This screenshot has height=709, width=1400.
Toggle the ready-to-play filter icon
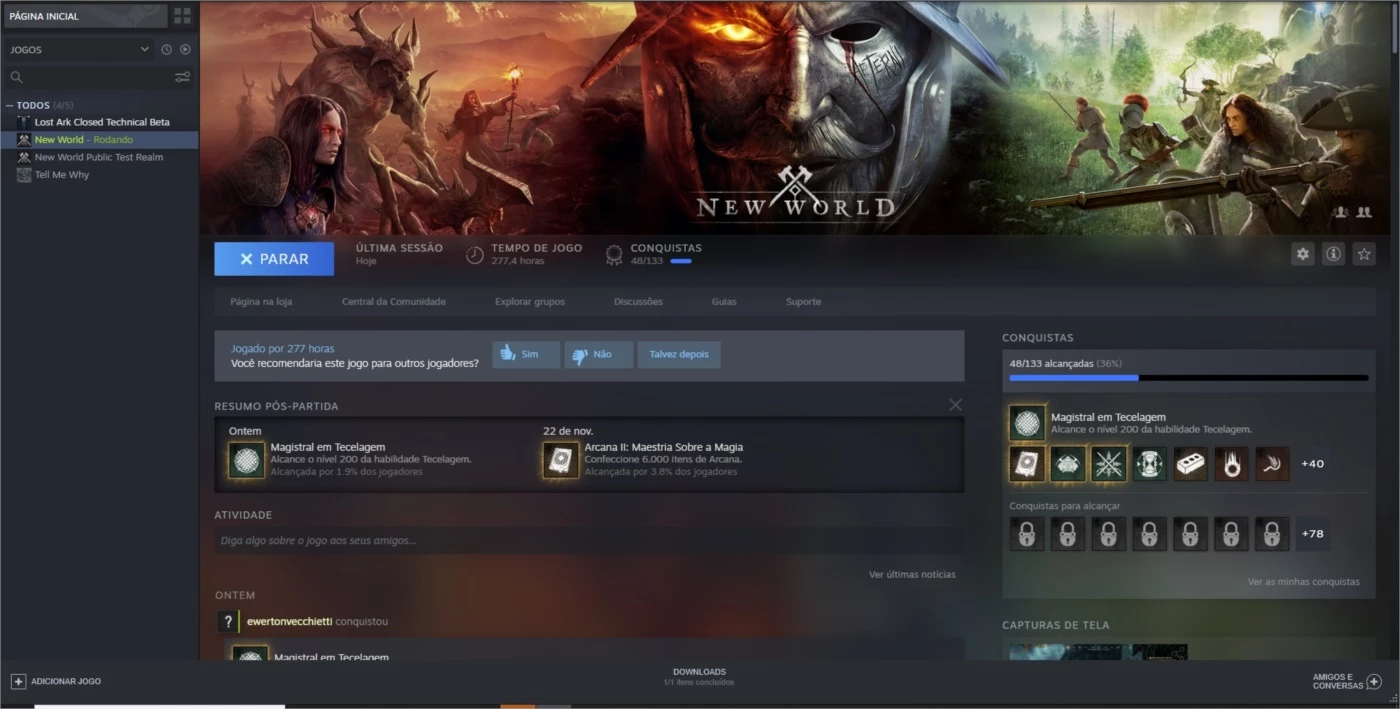[185, 49]
